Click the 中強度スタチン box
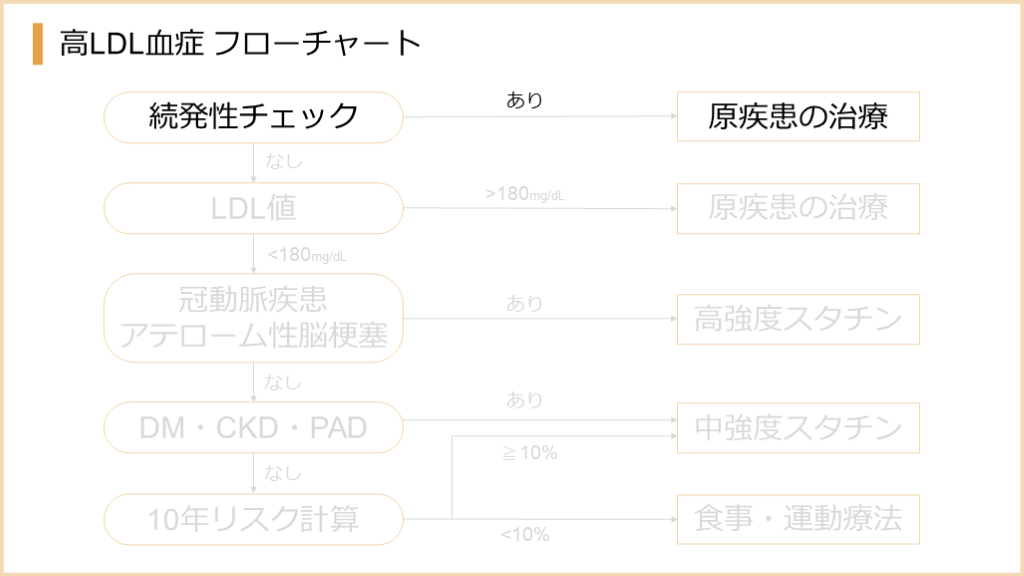1024x576 pixels. tap(798, 428)
